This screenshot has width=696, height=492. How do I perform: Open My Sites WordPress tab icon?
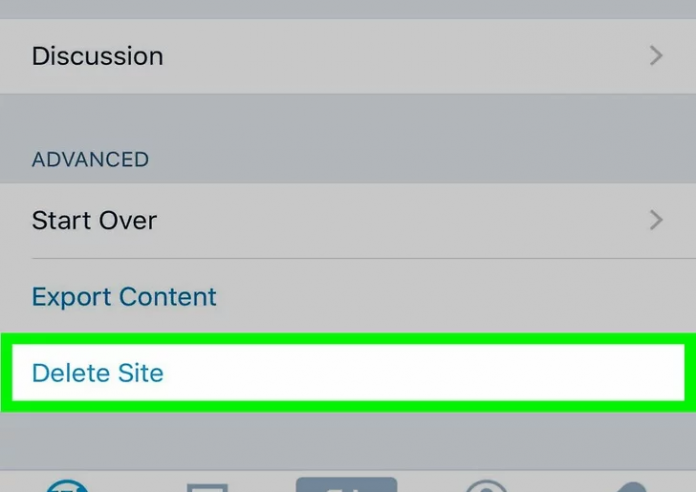pyautogui.click(x=68, y=486)
